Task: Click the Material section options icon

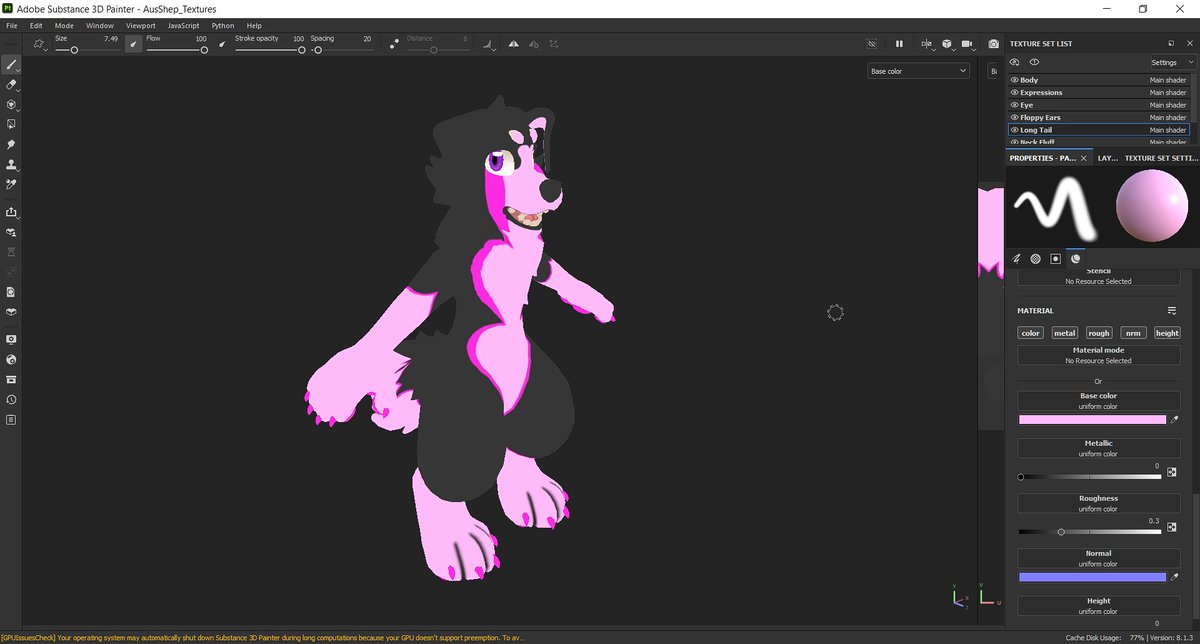Action: pyautogui.click(x=1172, y=311)
